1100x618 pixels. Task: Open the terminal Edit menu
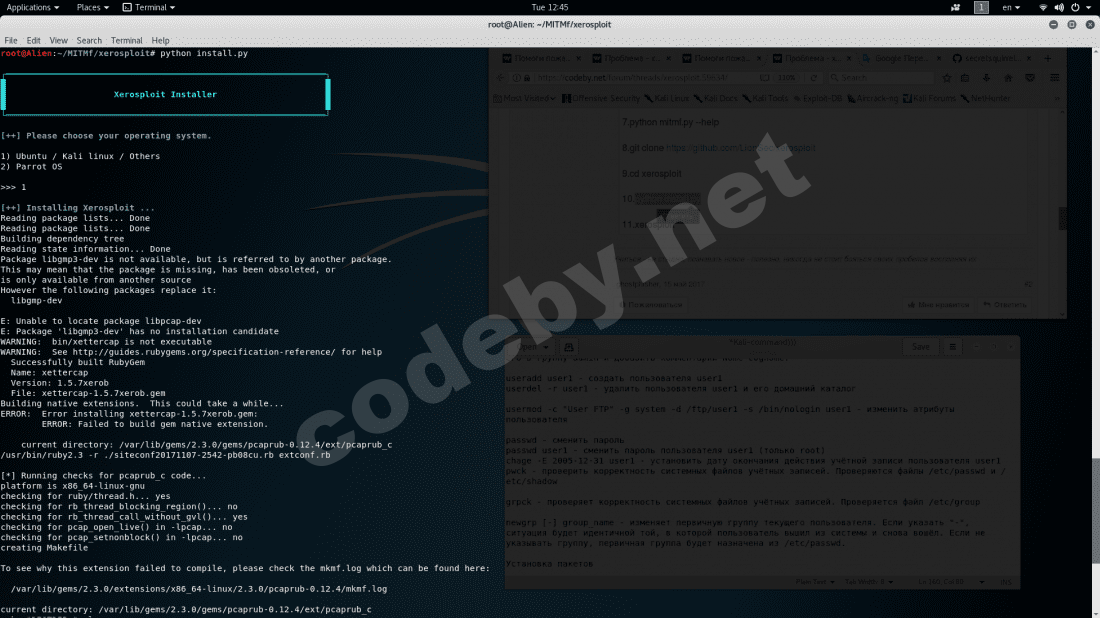(33, 41)
